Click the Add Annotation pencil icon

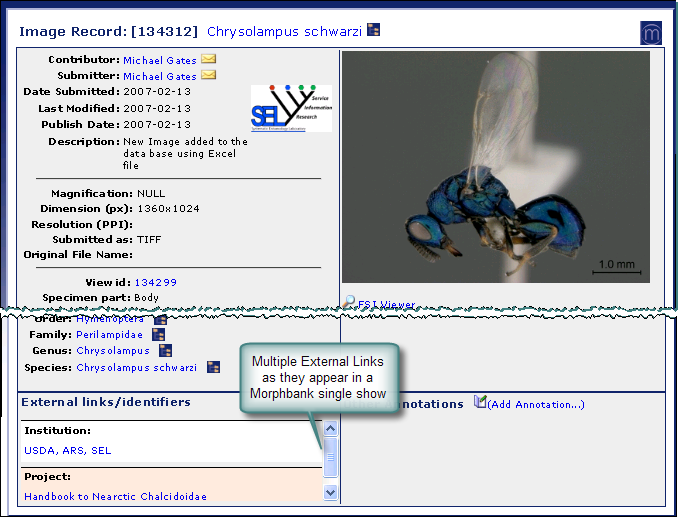(480, 402)
